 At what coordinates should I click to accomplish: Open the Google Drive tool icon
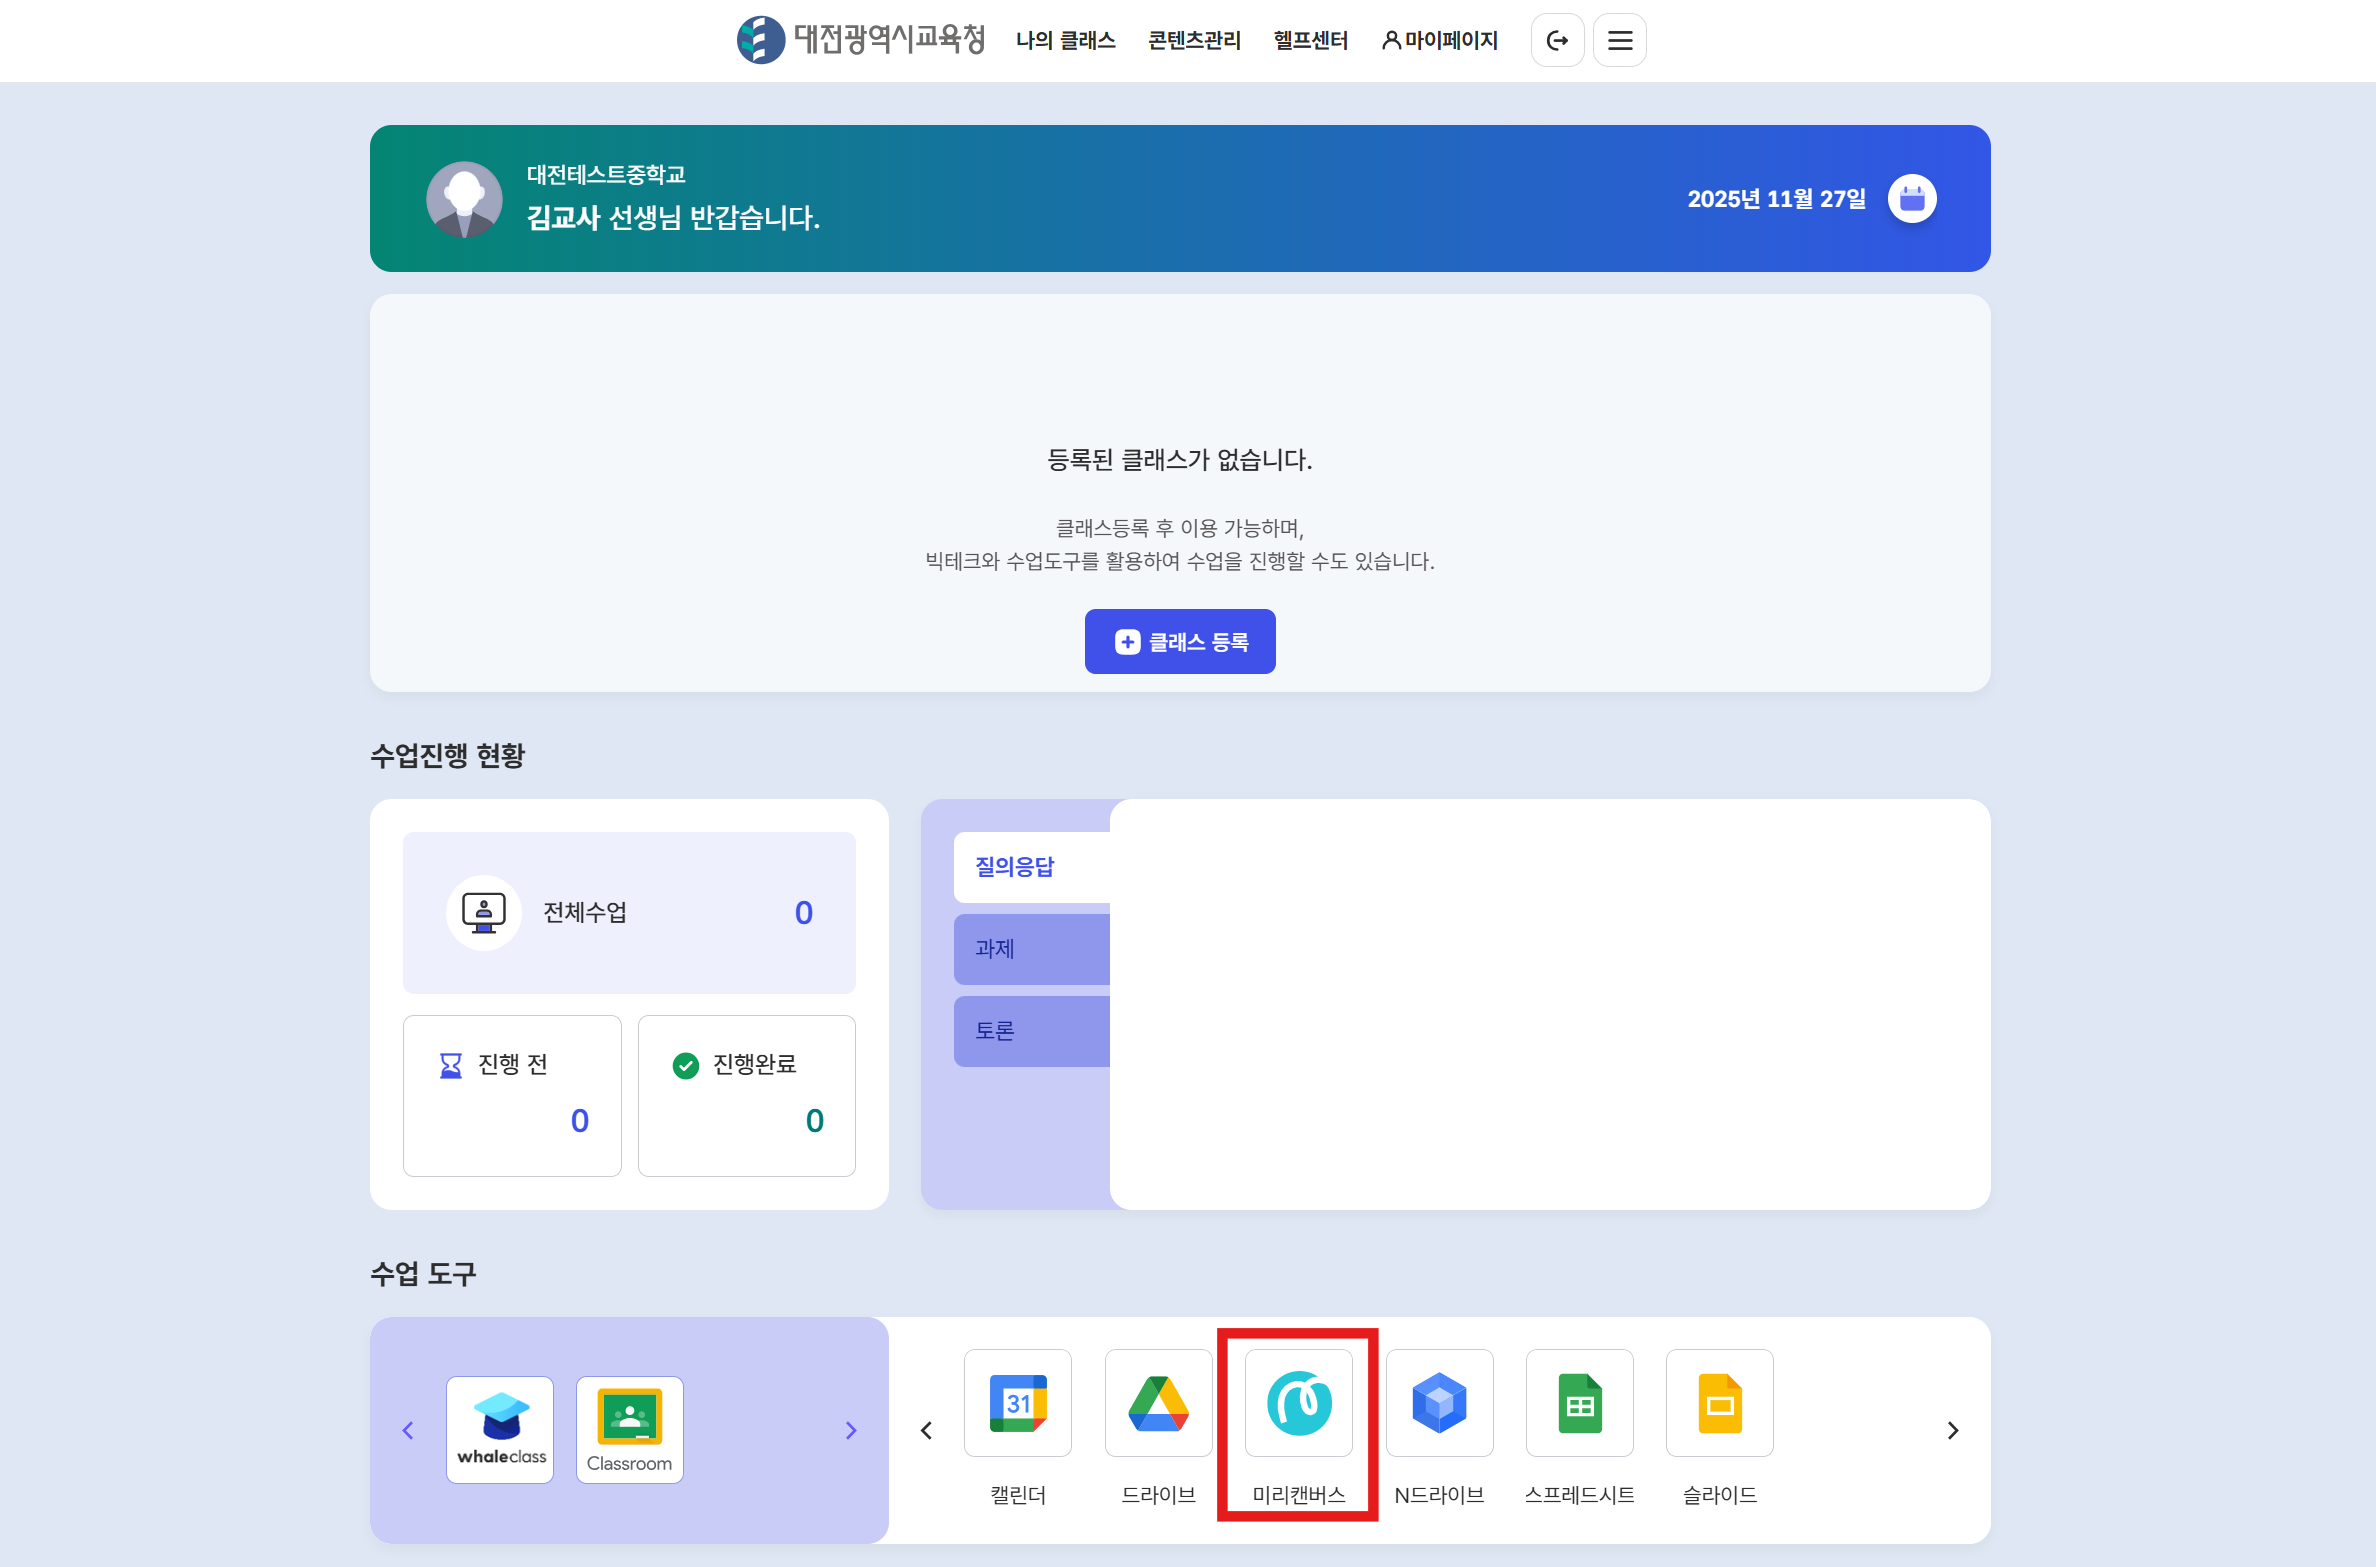[x=1158, y=1402]
